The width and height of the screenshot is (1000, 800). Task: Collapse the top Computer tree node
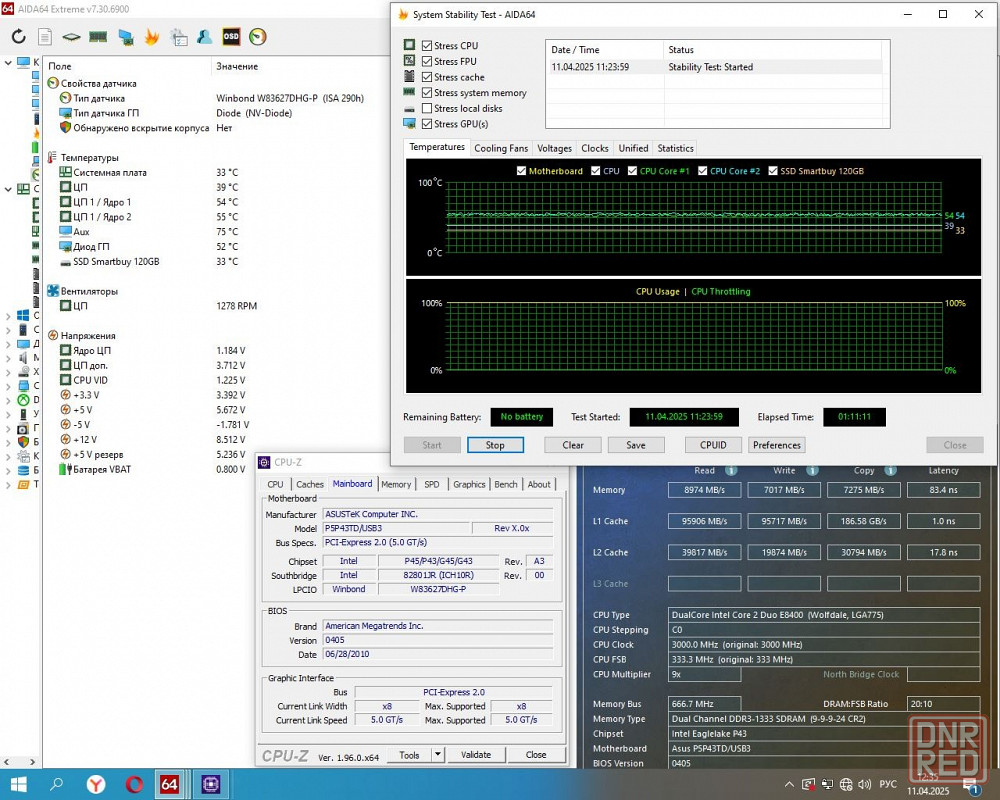coord(8,63)
